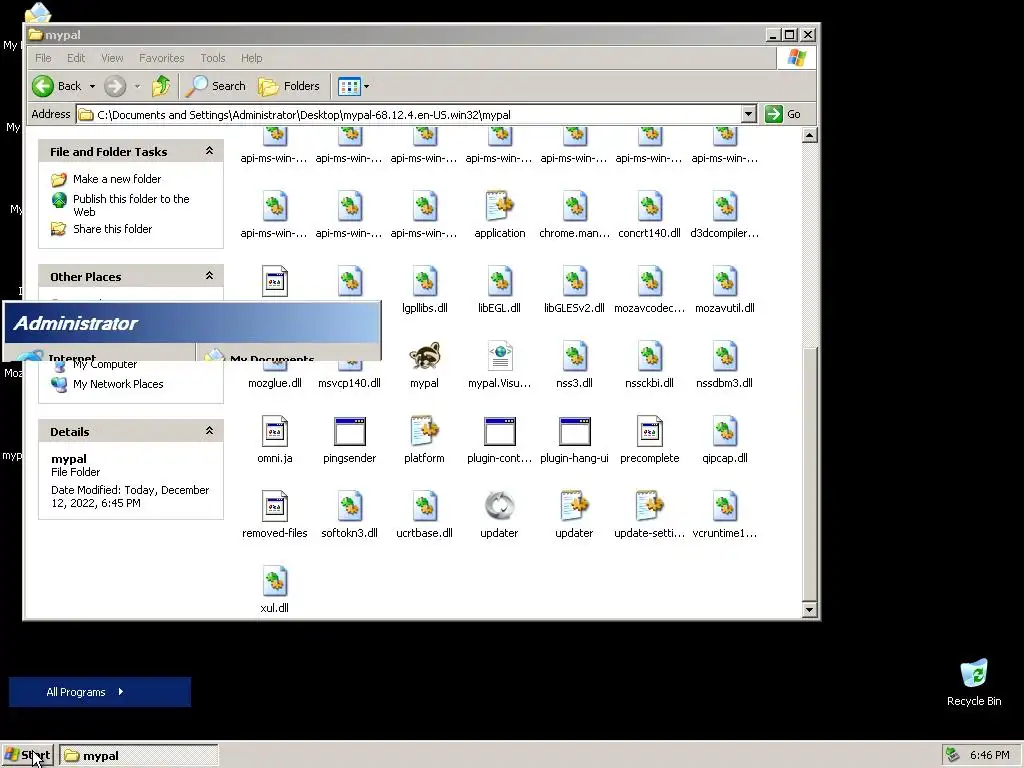This screenshot has width=1024, height=768.
Task: Collapse the File and Folder Tasks panel
Action: tap(209, 151)
